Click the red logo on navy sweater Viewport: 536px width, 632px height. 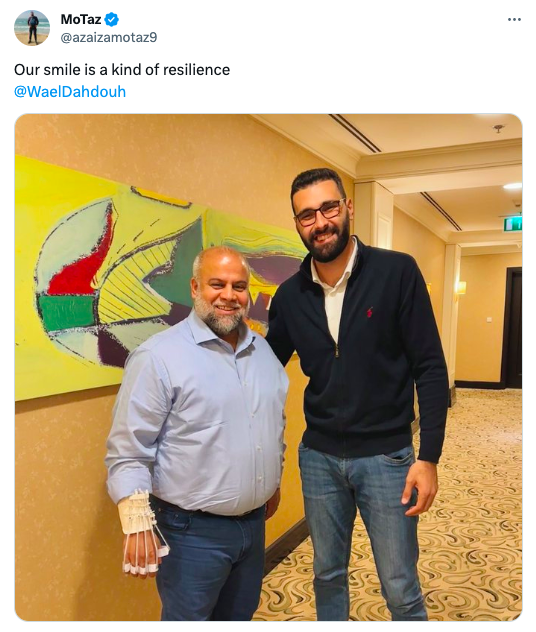(x=369, y=312)
